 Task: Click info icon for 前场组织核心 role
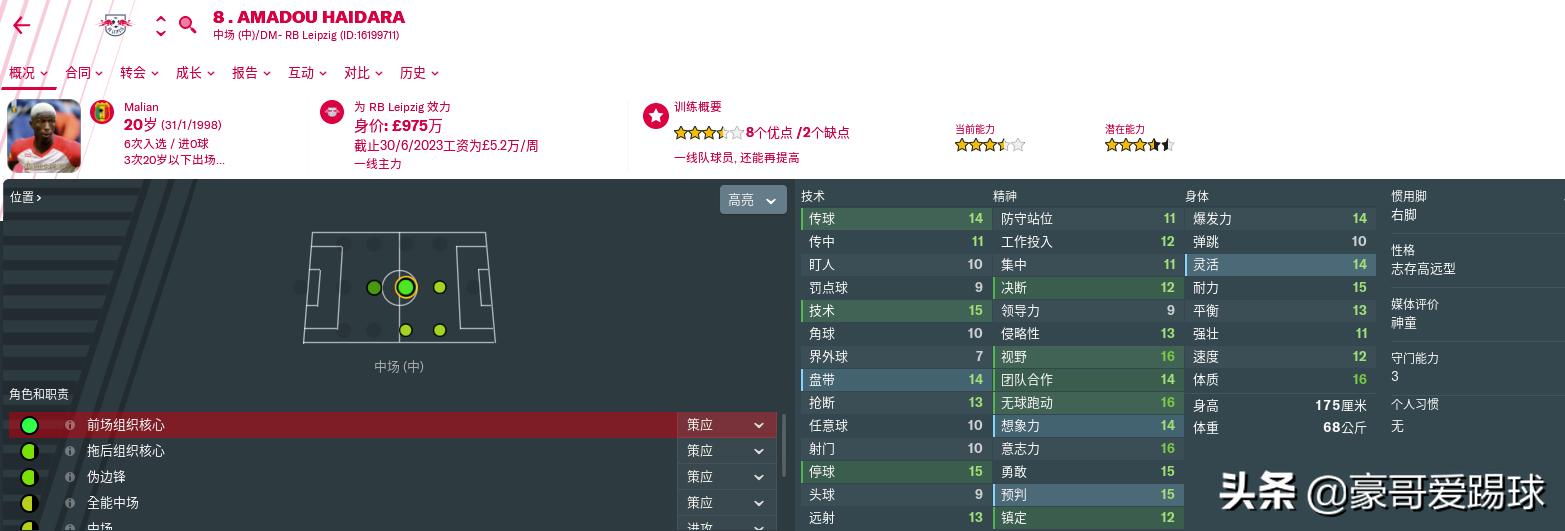coord(70,425)
